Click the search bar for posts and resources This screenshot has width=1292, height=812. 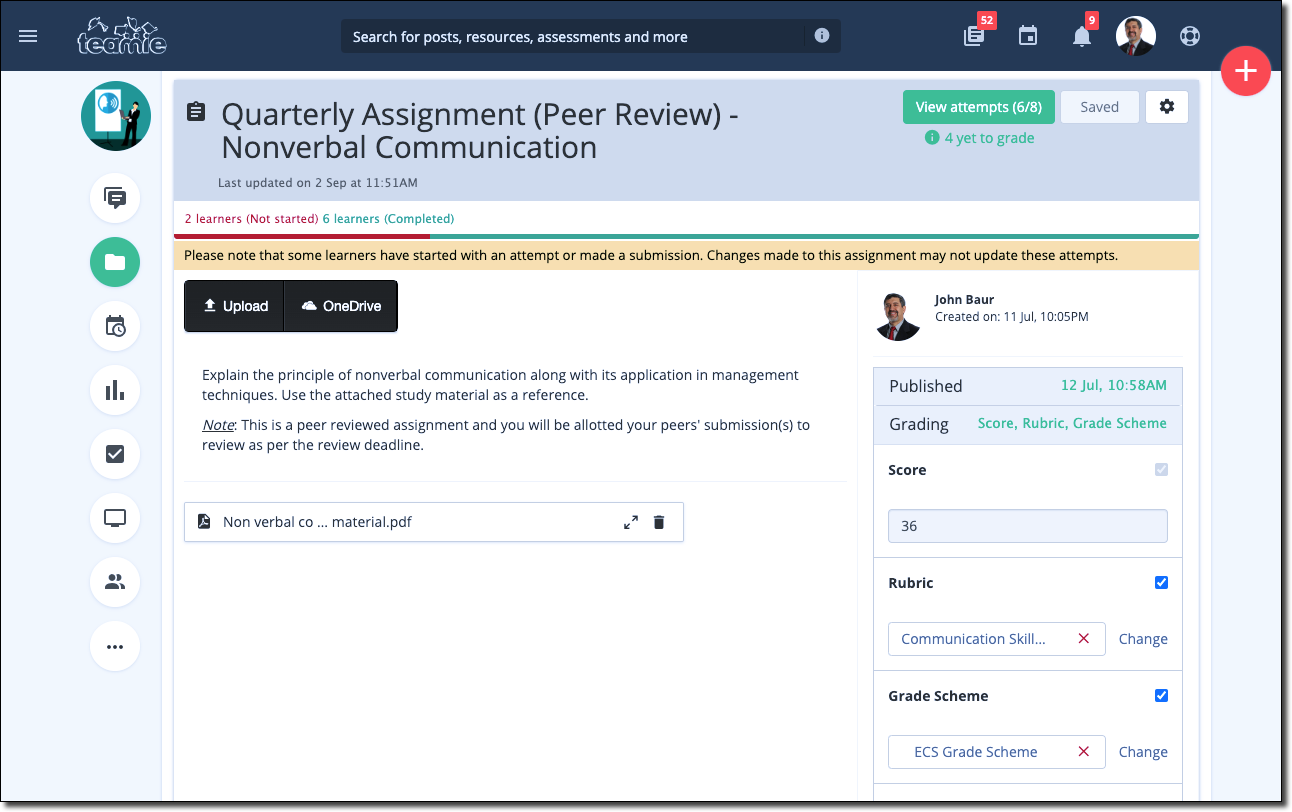[590, 36]
